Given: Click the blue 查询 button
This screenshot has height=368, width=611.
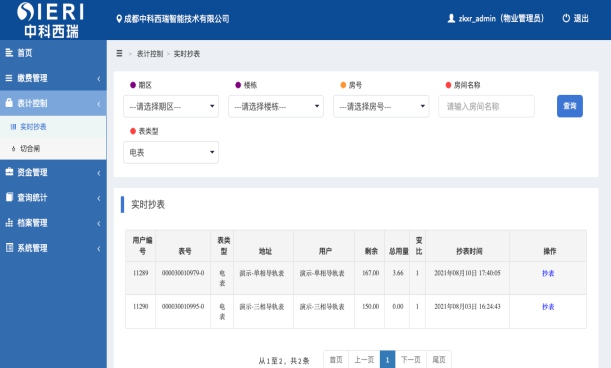Looking at the screenshot, I should click(x=570, y=106).
